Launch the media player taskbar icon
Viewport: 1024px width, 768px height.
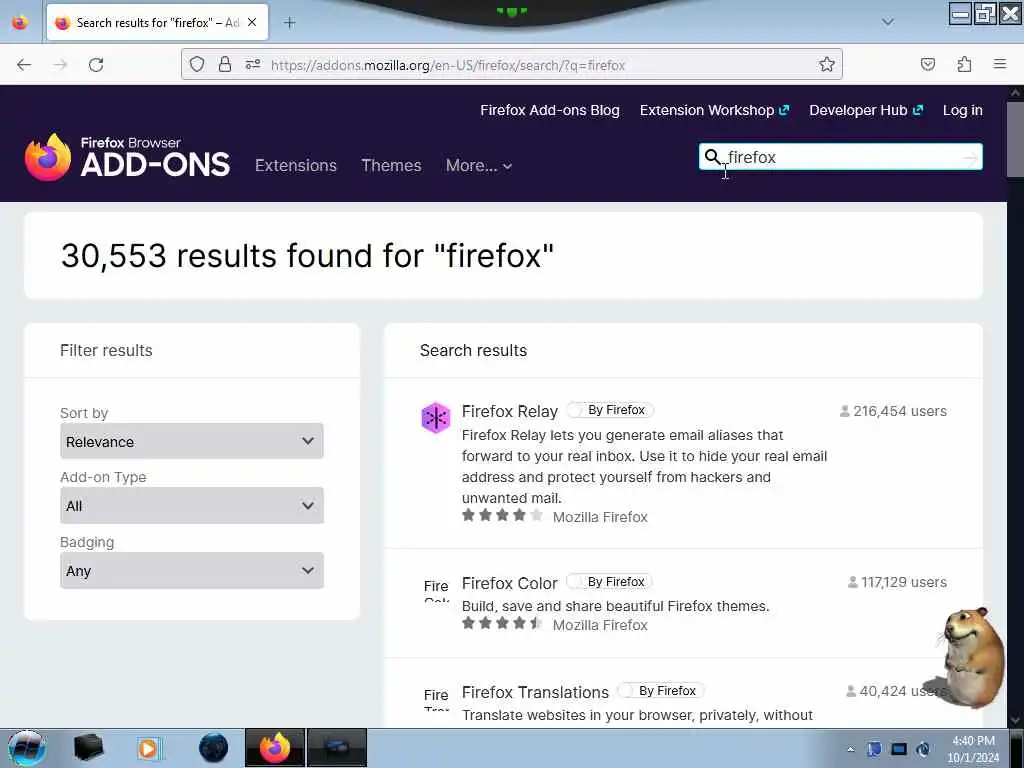(x=148, y=748)
